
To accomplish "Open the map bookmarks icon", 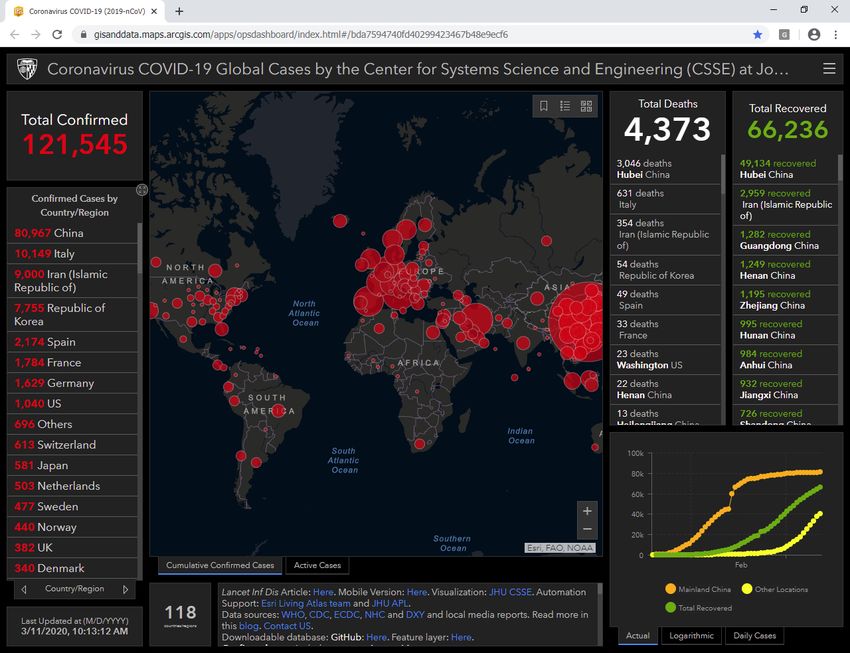I will 544,106.
